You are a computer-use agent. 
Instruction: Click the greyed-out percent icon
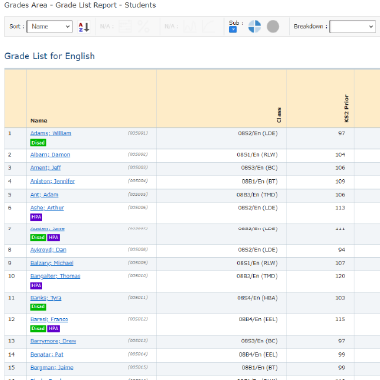pos(144,27)
